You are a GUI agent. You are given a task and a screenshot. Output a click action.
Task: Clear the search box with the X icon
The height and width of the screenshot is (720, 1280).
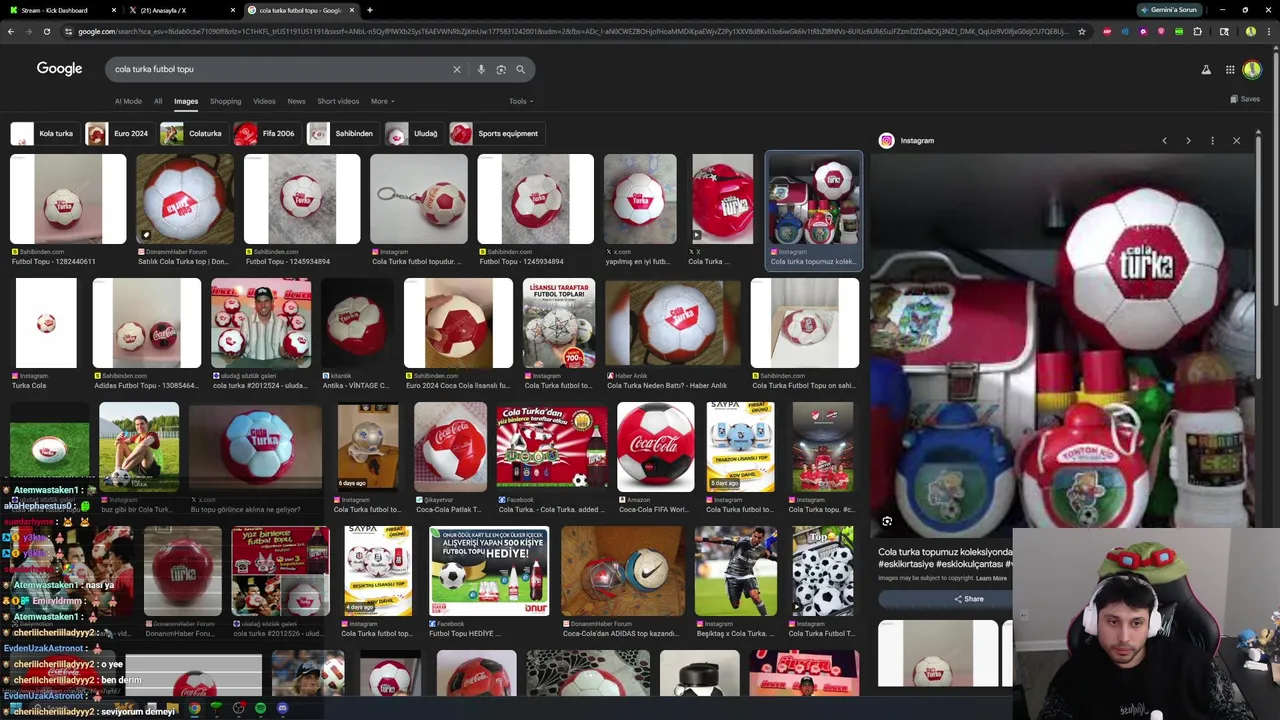point(457,69)
